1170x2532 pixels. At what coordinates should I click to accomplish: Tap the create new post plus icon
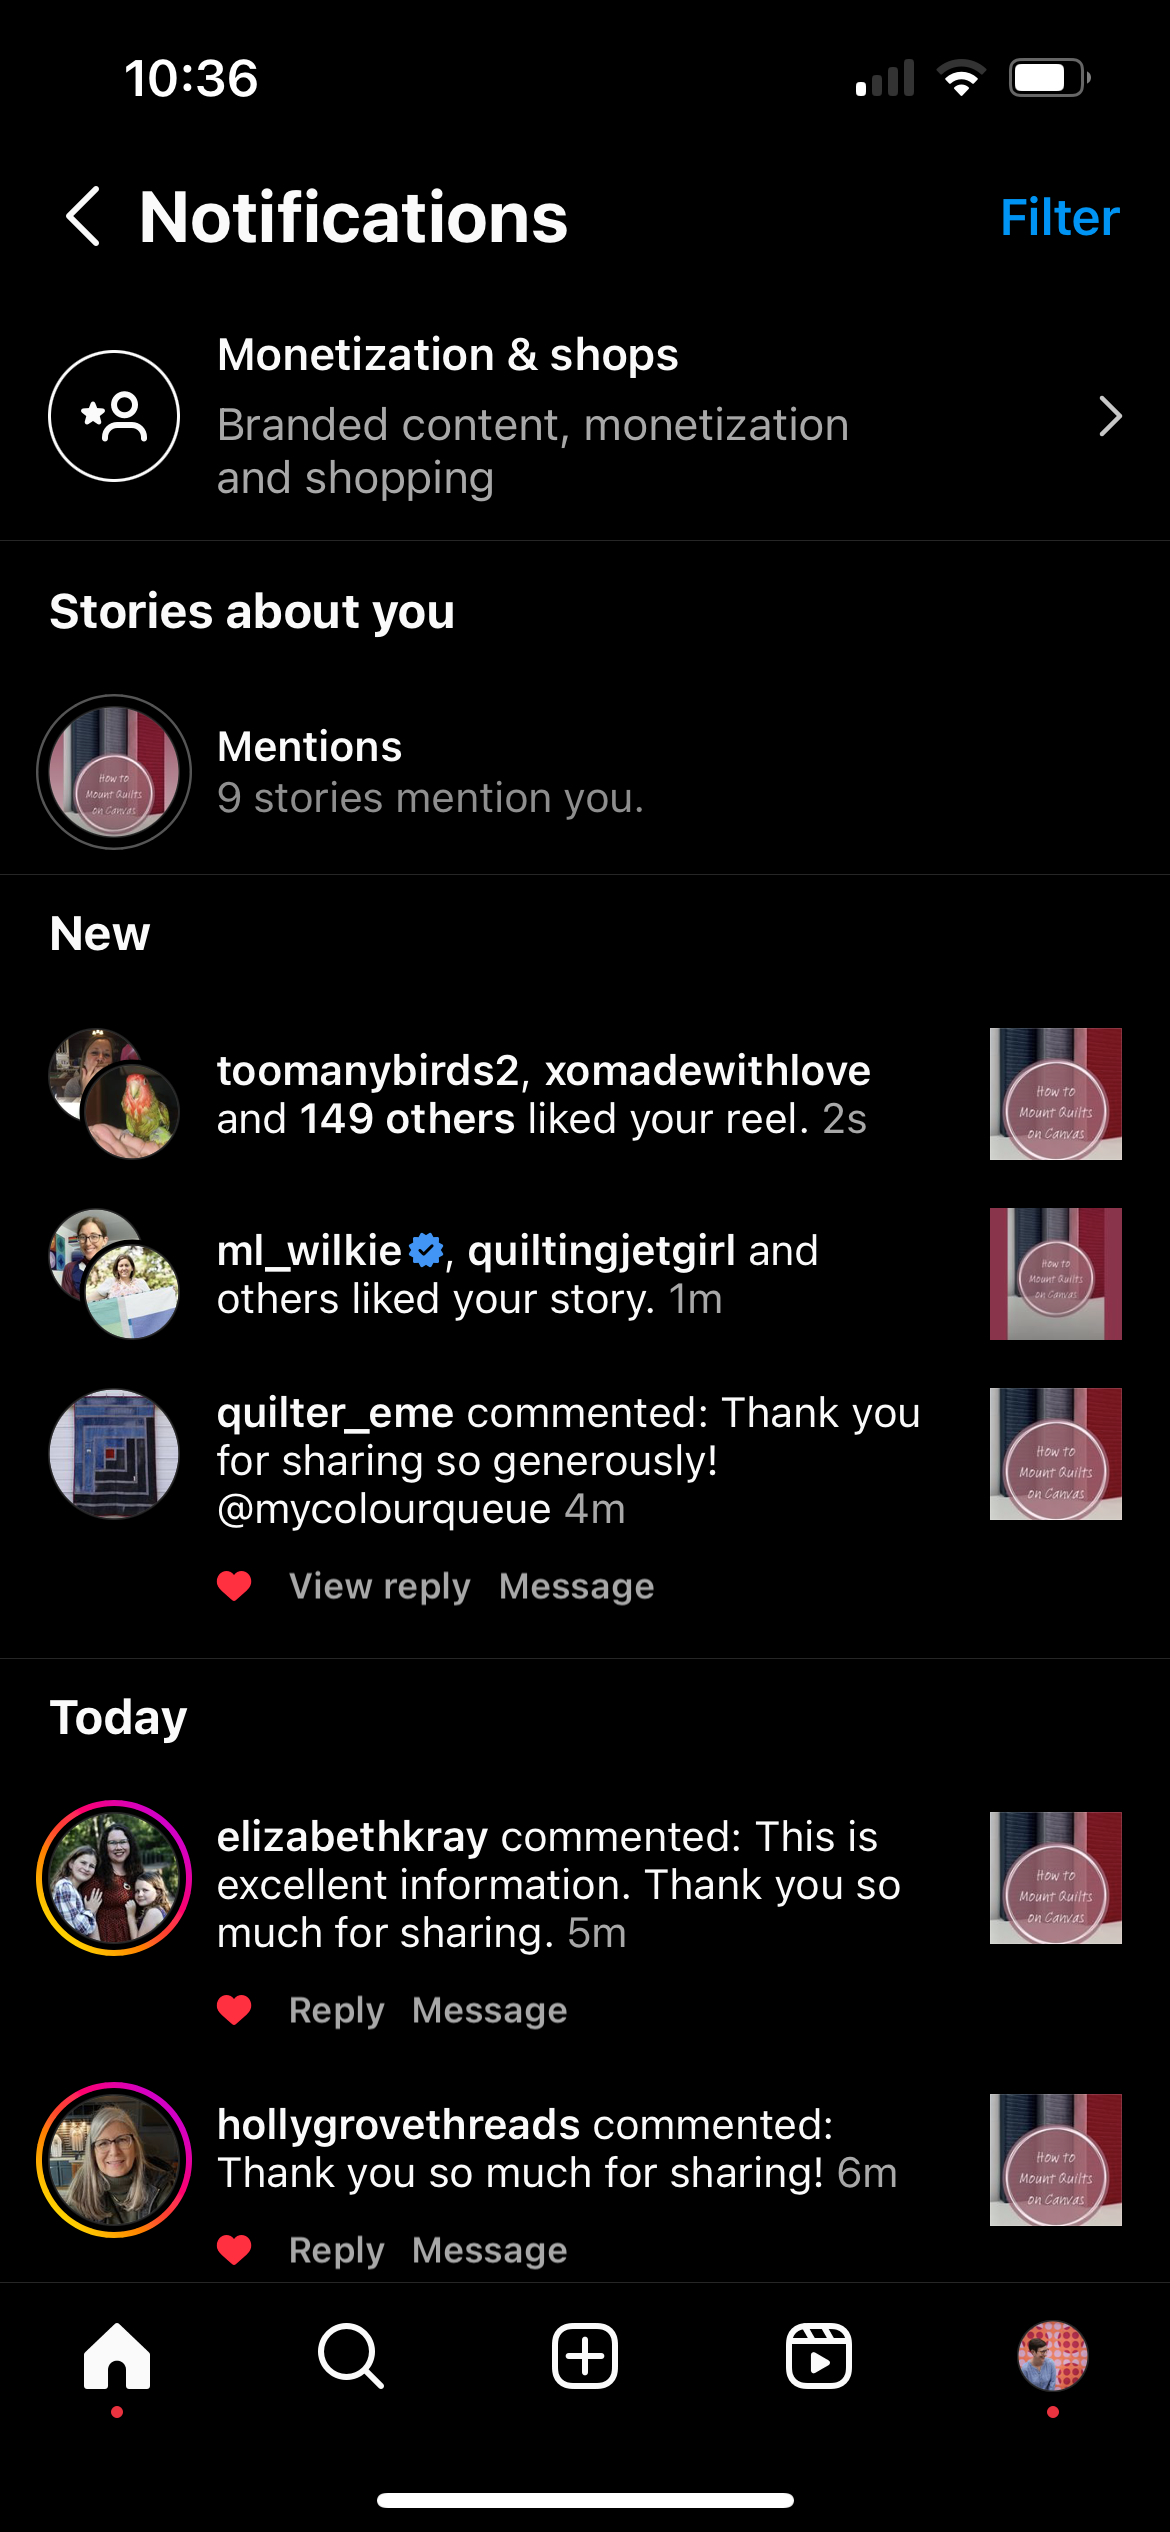pyautogui.click(x=585, y=2356)
